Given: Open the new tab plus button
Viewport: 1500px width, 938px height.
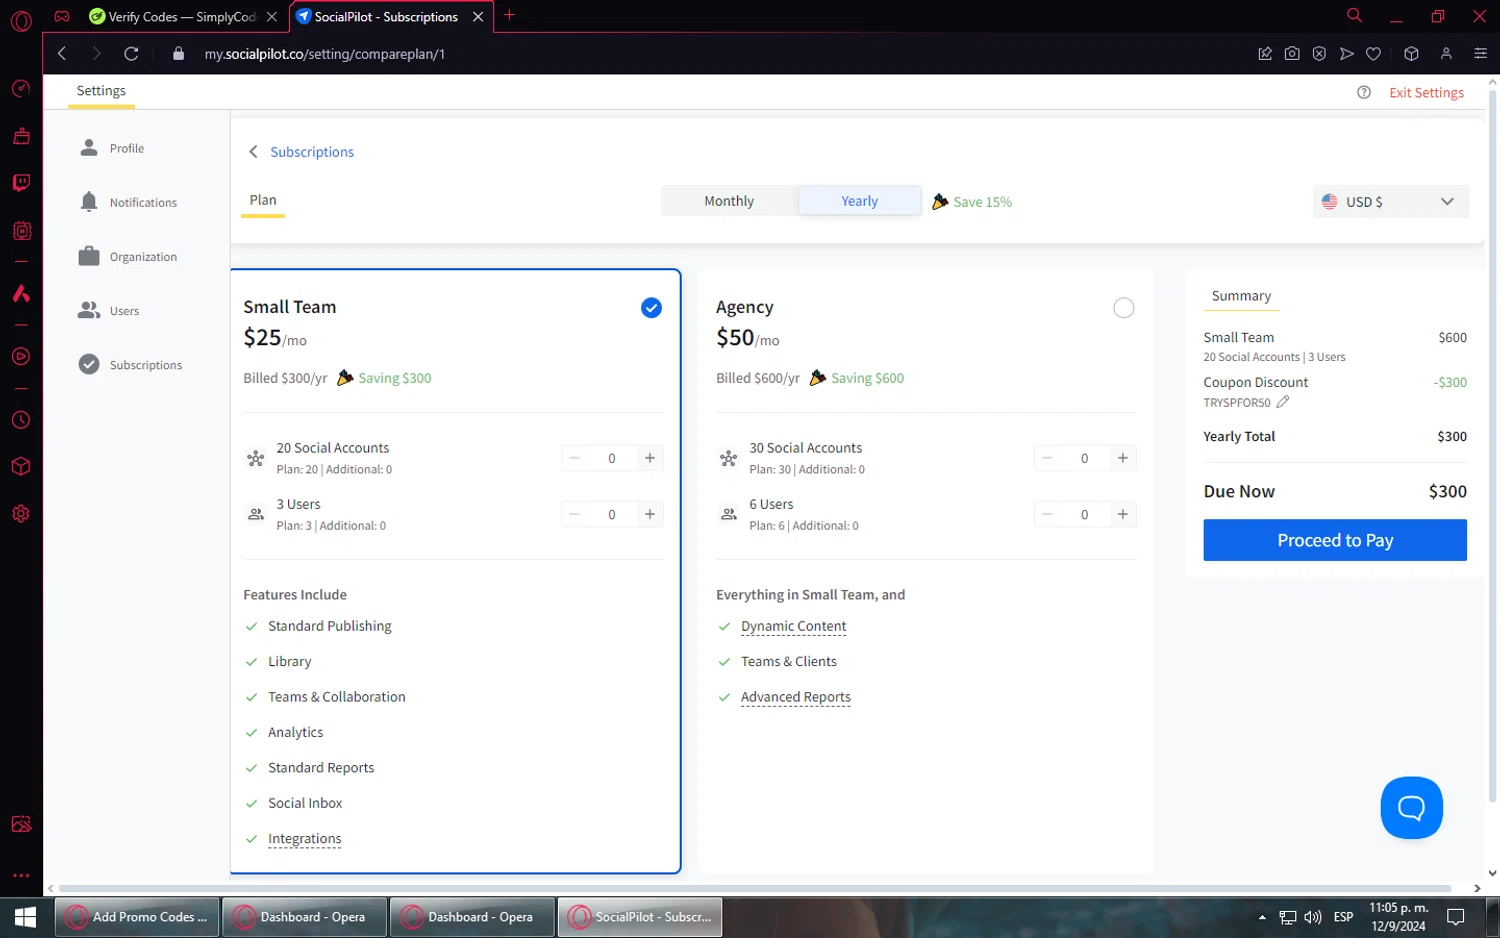Looking at the screenshot, I should (x=509, y=15).
